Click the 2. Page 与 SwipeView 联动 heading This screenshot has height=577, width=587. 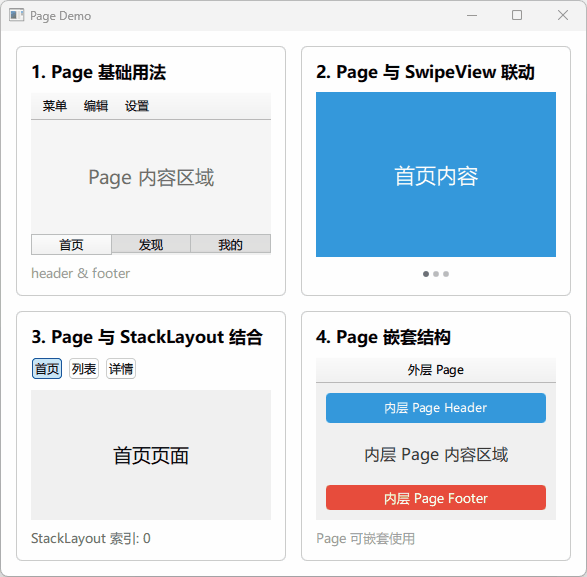click(425, 72)
